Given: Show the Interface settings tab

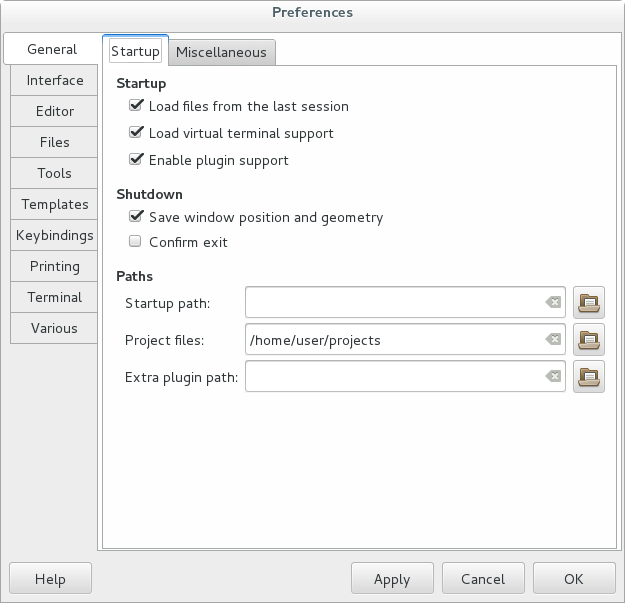Looking at the screenshot, I should pyautogui.click(x=55, y=80).
